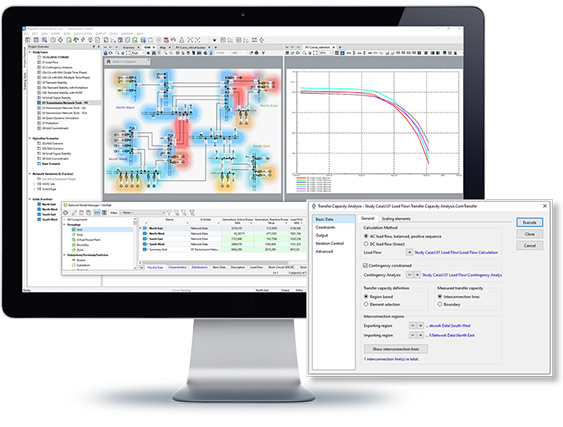
Task: Select the Boundary radio option
Action: pyautogui.click(x=439, y=304)
